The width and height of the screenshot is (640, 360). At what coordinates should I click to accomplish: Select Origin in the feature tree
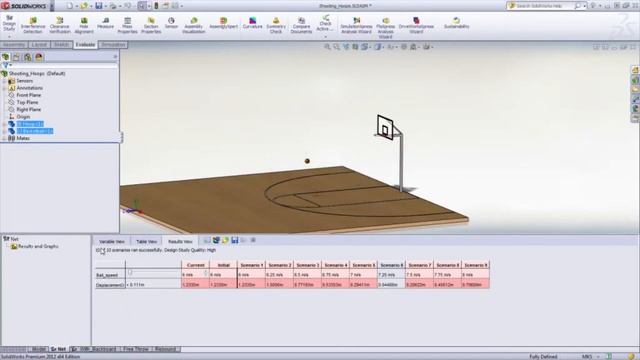tap(23, 117)
